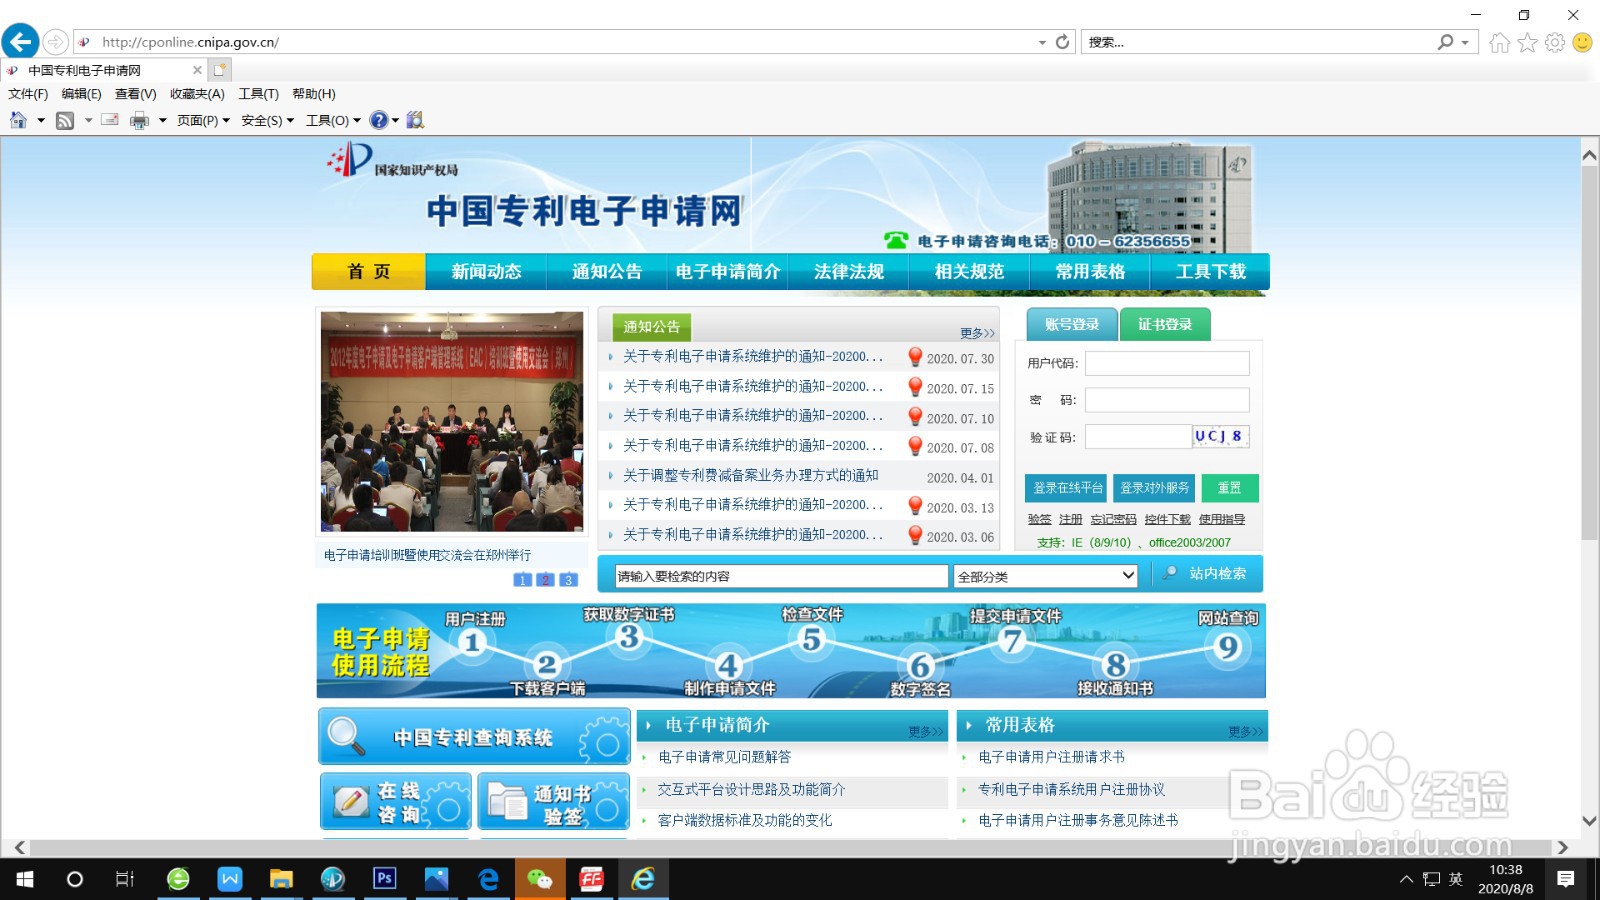
Task: Open Windows Start menu
Action: [x=24, y=879]
